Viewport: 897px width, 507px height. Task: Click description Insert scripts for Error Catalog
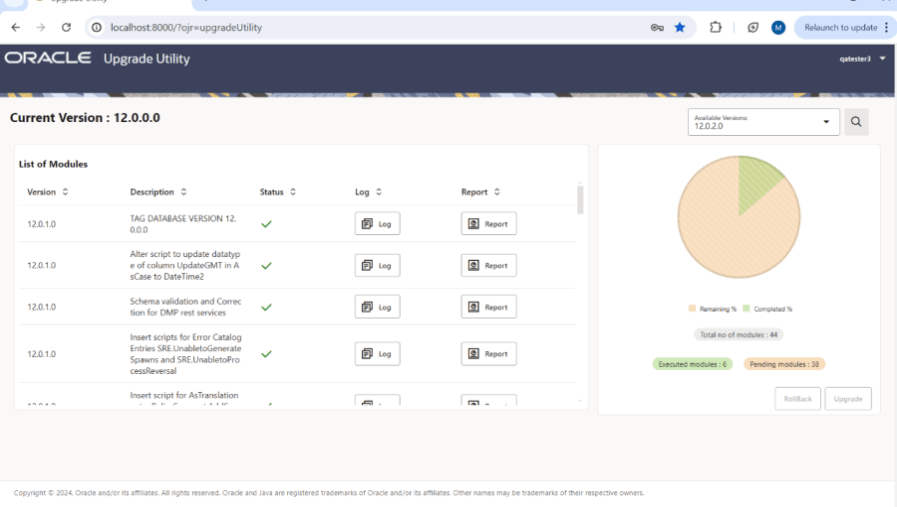click(x=185, y=354)
